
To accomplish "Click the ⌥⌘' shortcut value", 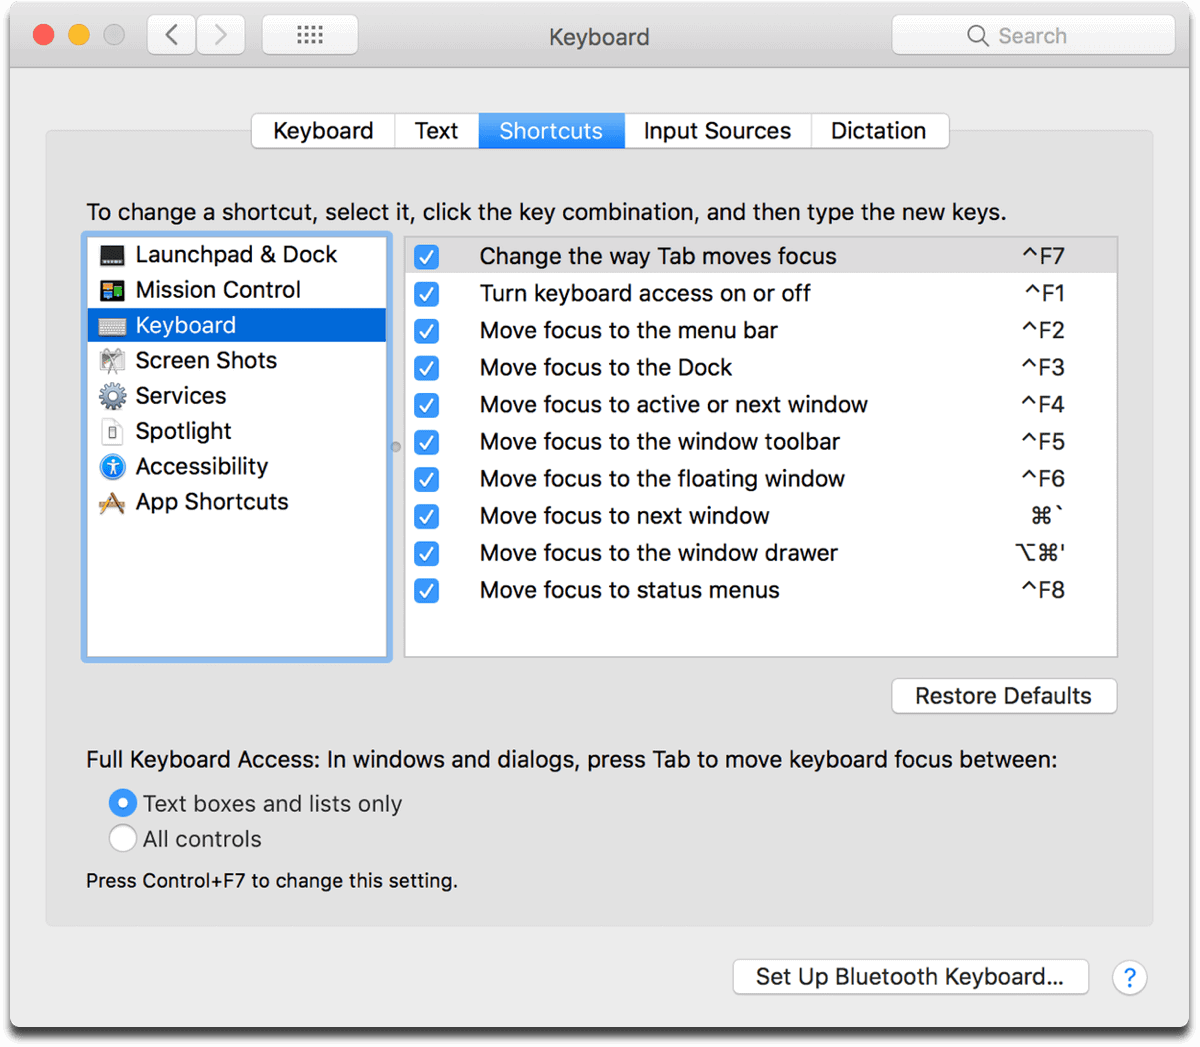I will (1040, 553).
